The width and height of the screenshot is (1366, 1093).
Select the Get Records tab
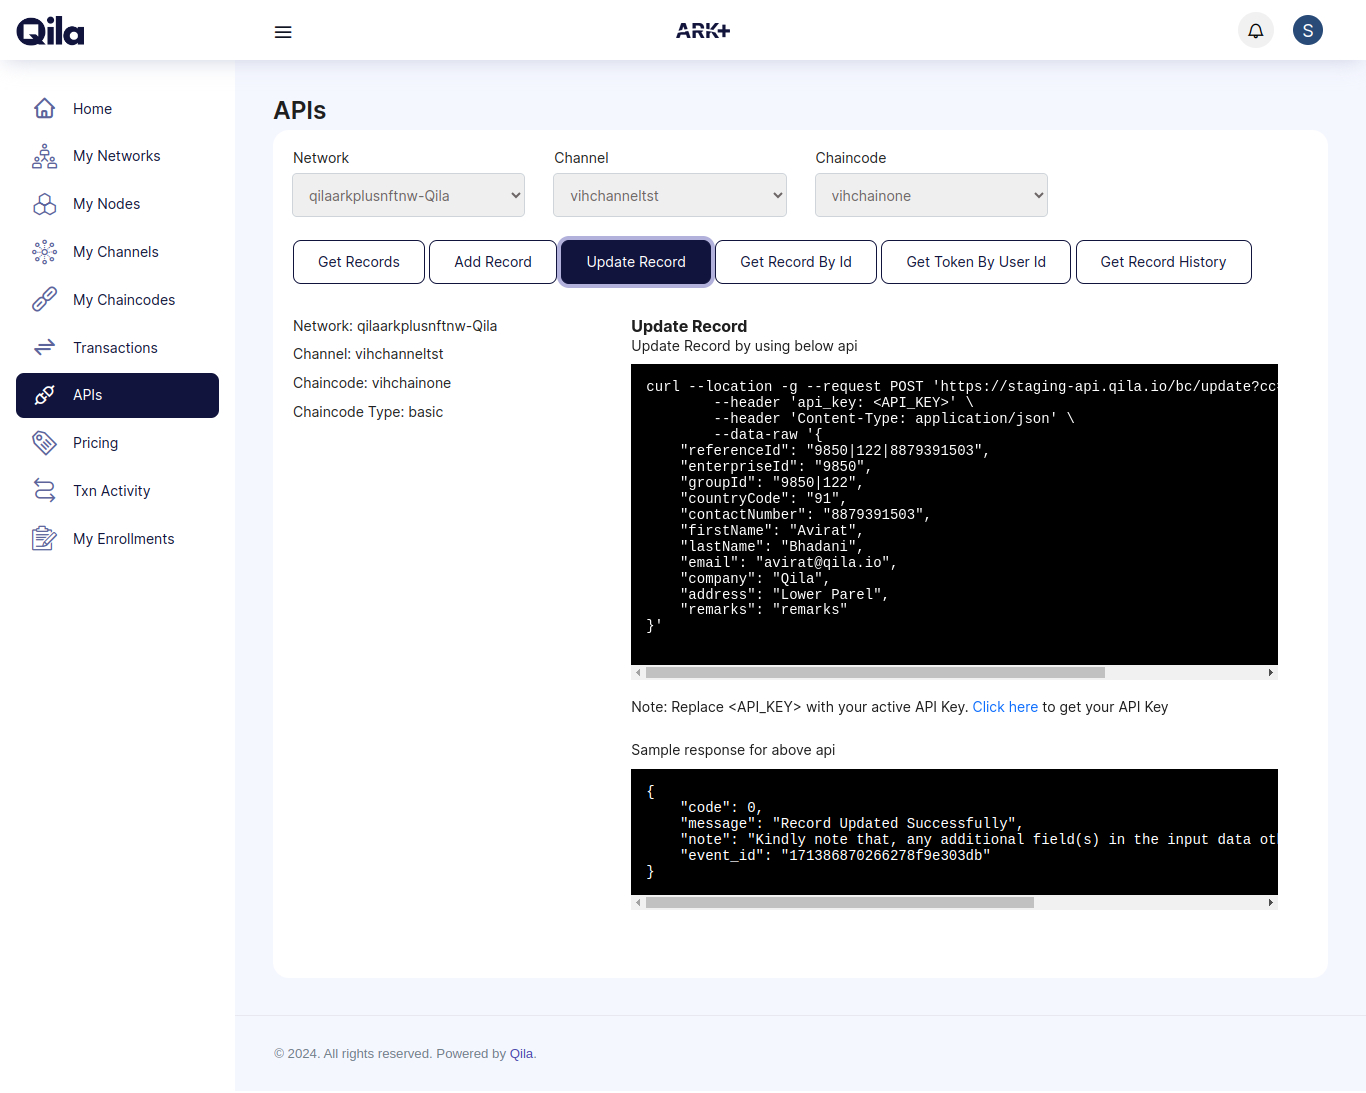tap(359, 262)
